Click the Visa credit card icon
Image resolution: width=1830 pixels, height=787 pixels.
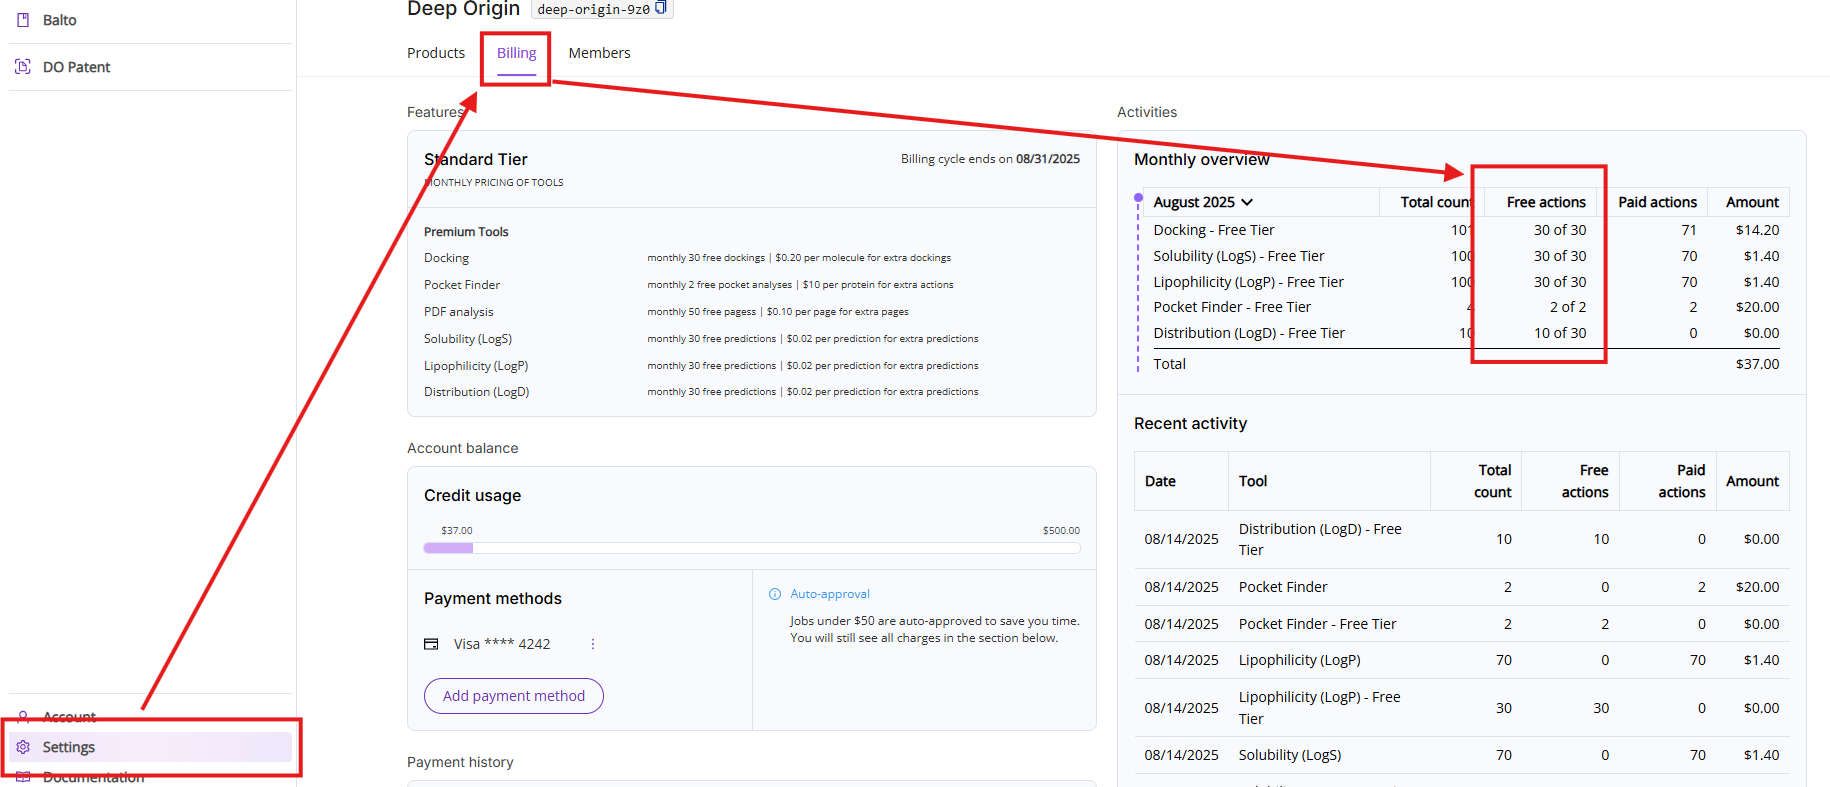(x=432, y=644)
